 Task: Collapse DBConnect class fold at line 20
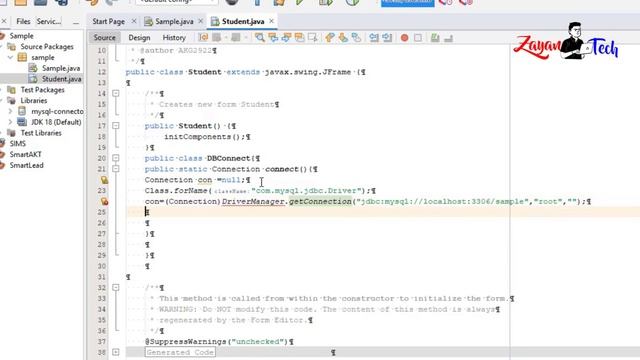(x=116, y=158)
